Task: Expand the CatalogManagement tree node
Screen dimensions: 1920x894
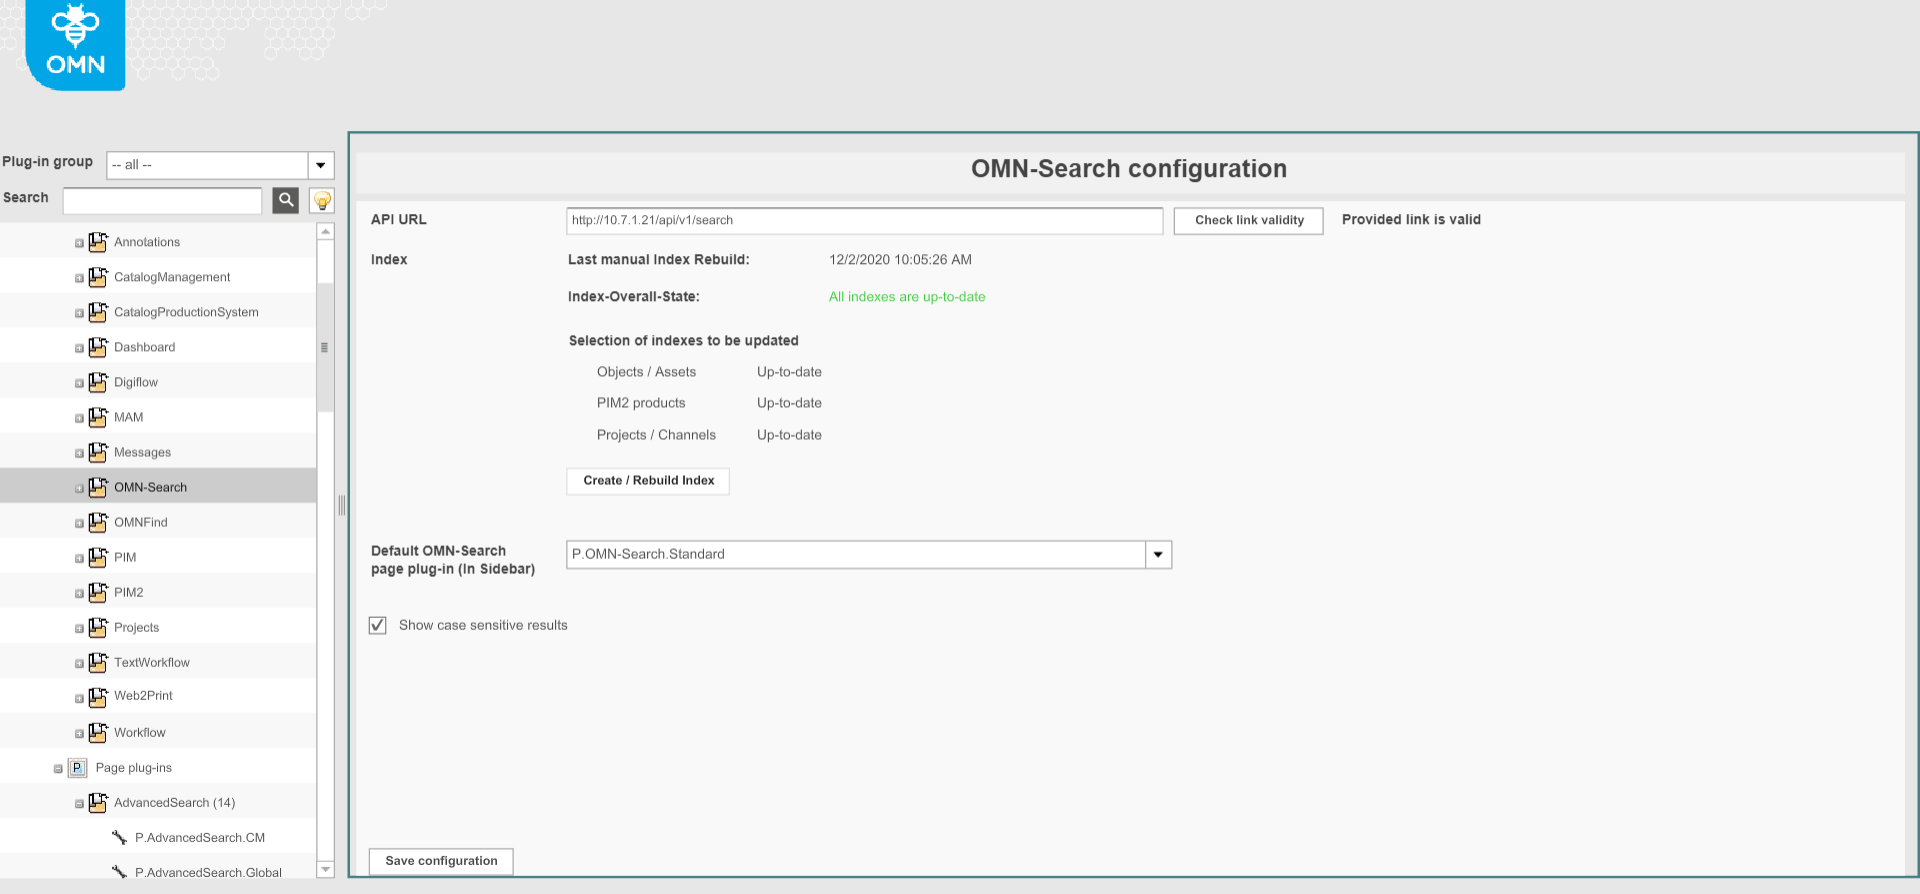Action: tap(79, 278)
